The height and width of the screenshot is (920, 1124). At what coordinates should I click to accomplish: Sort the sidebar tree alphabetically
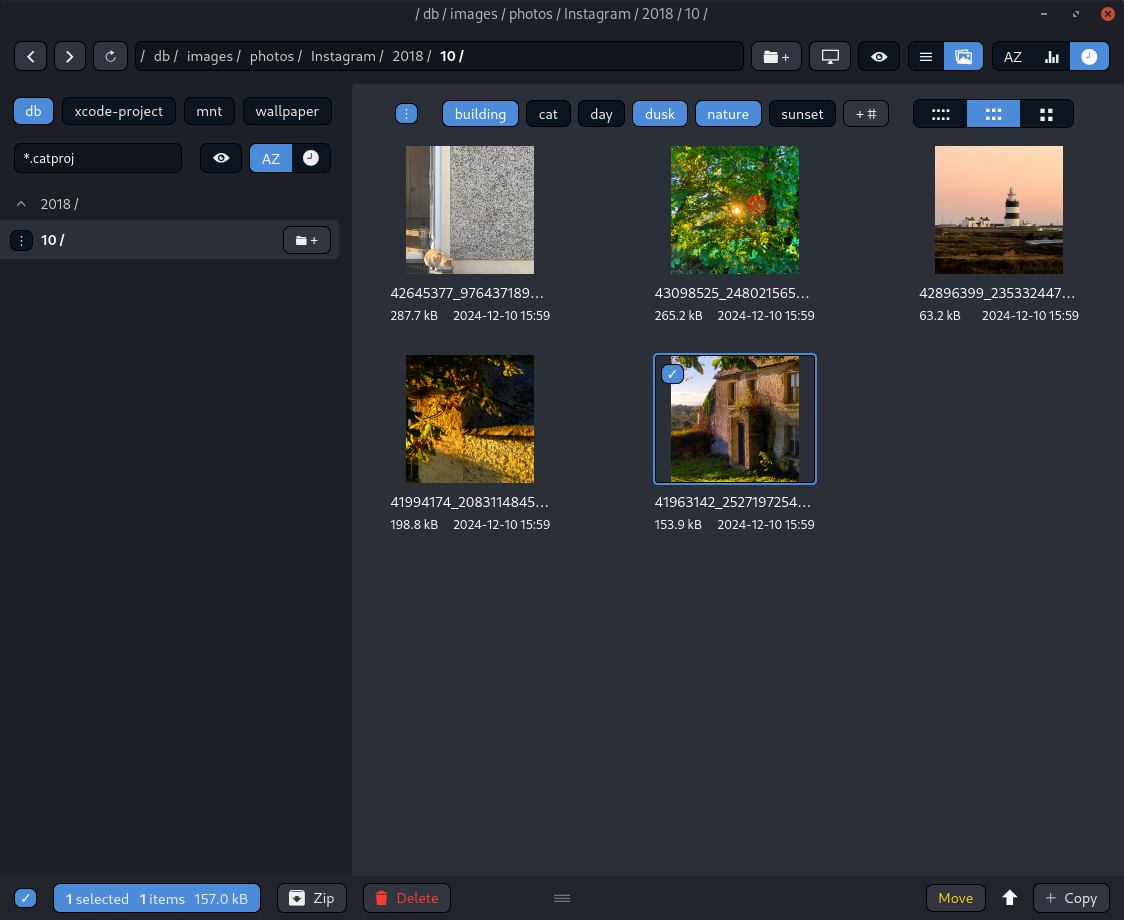pyautogui.click(x=271, y=158)
